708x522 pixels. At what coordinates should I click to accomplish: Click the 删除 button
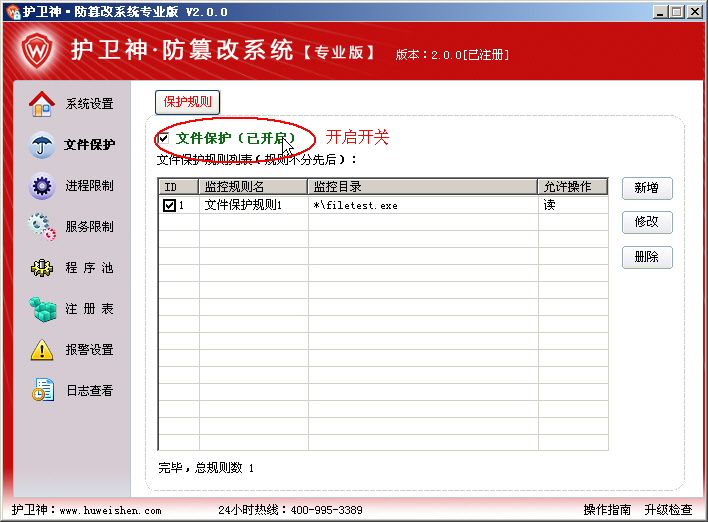646,257
